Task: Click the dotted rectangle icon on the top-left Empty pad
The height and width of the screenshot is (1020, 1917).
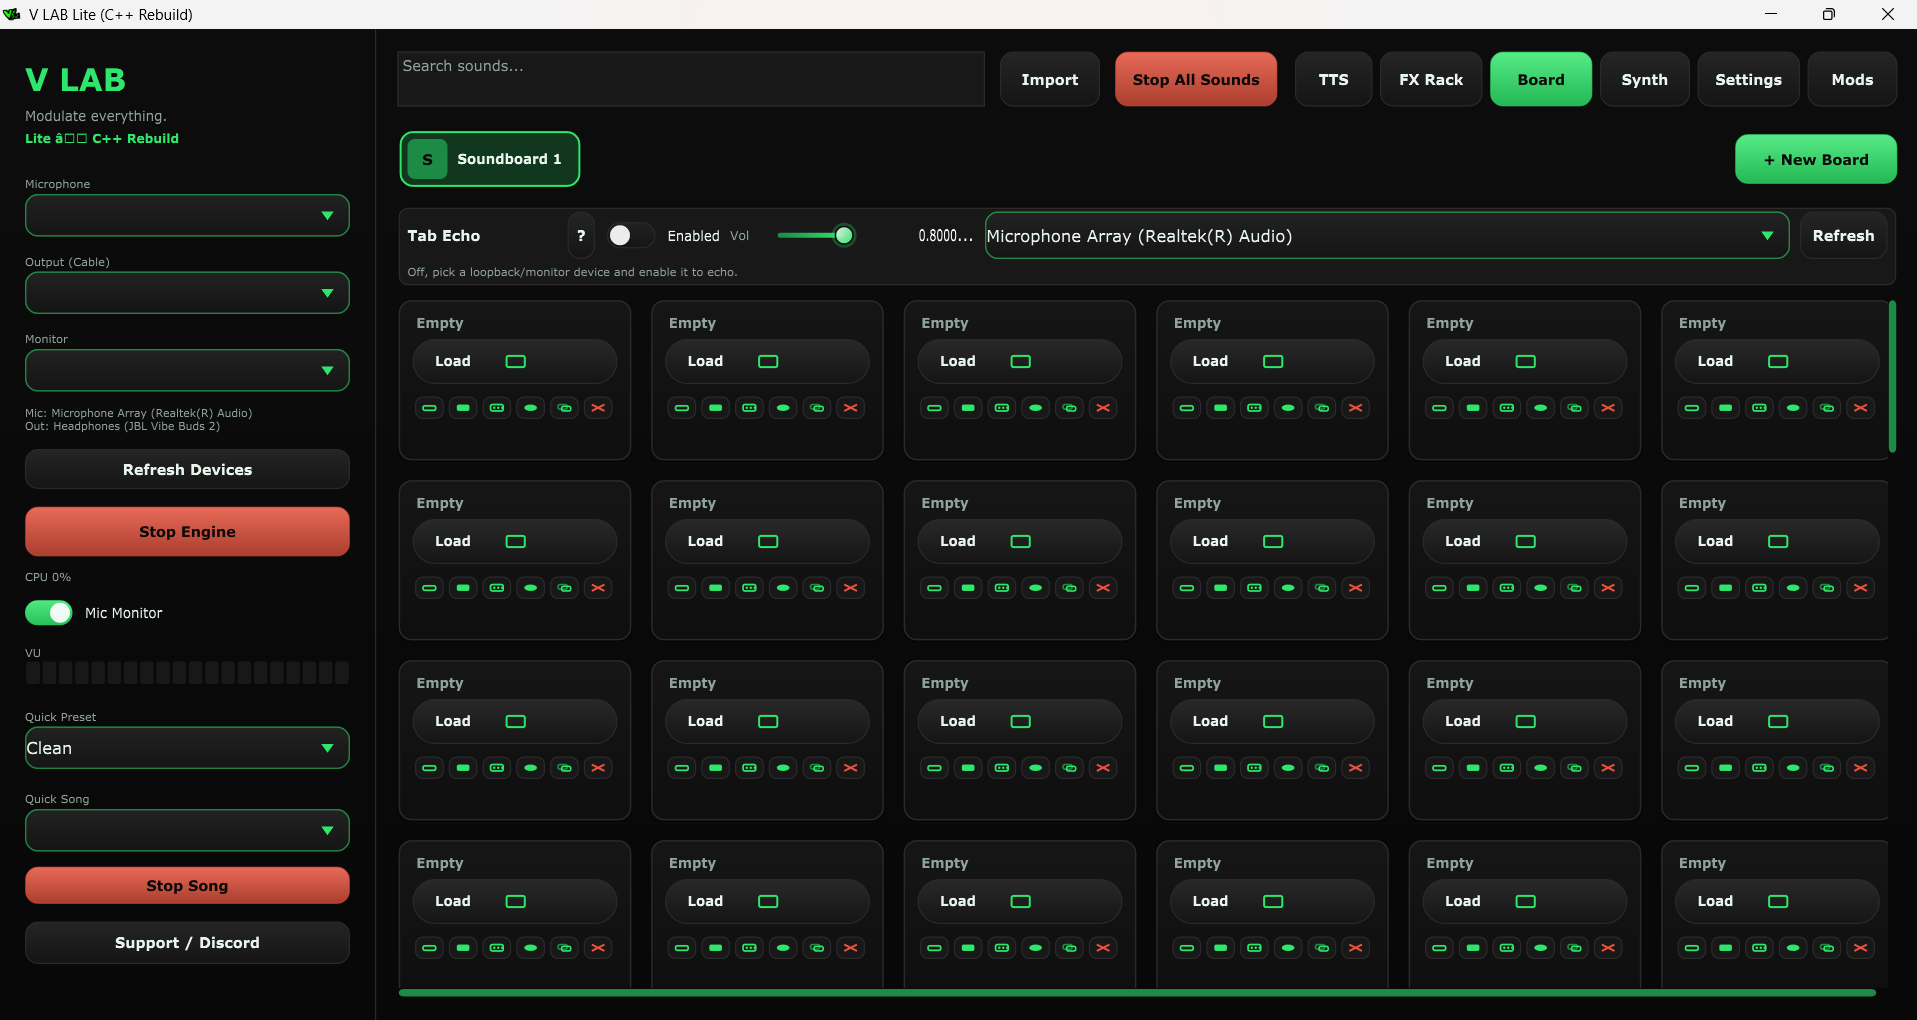Action: 497,408
